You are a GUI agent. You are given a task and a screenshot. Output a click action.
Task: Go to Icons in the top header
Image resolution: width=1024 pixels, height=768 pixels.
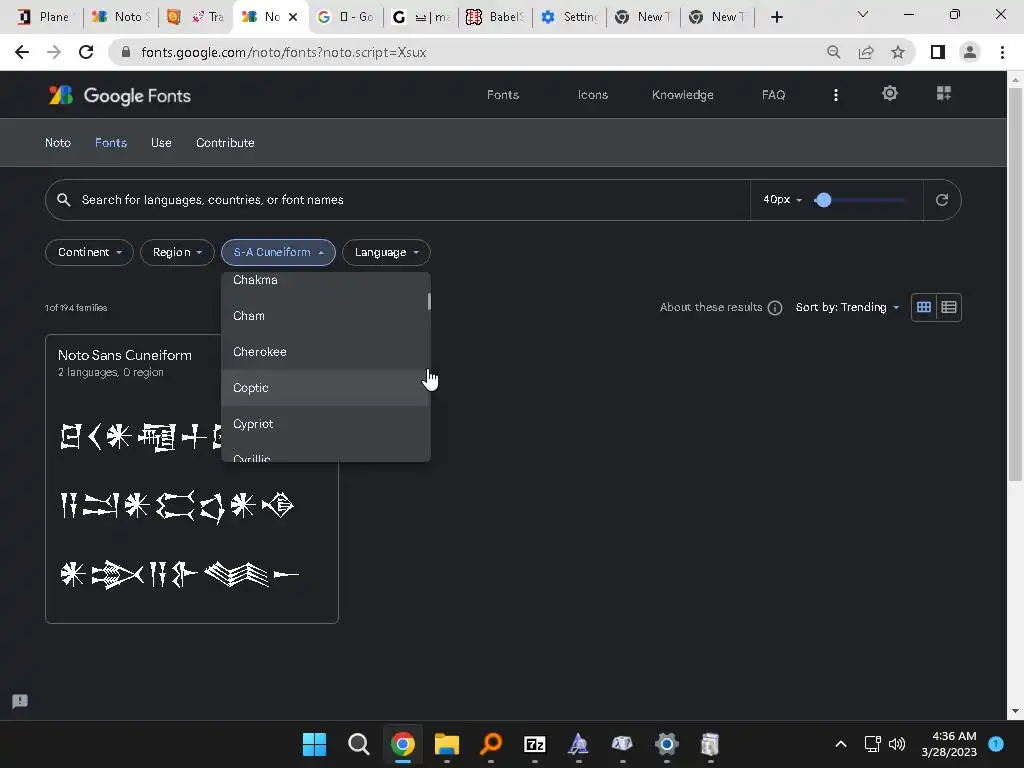pos(592,95)
